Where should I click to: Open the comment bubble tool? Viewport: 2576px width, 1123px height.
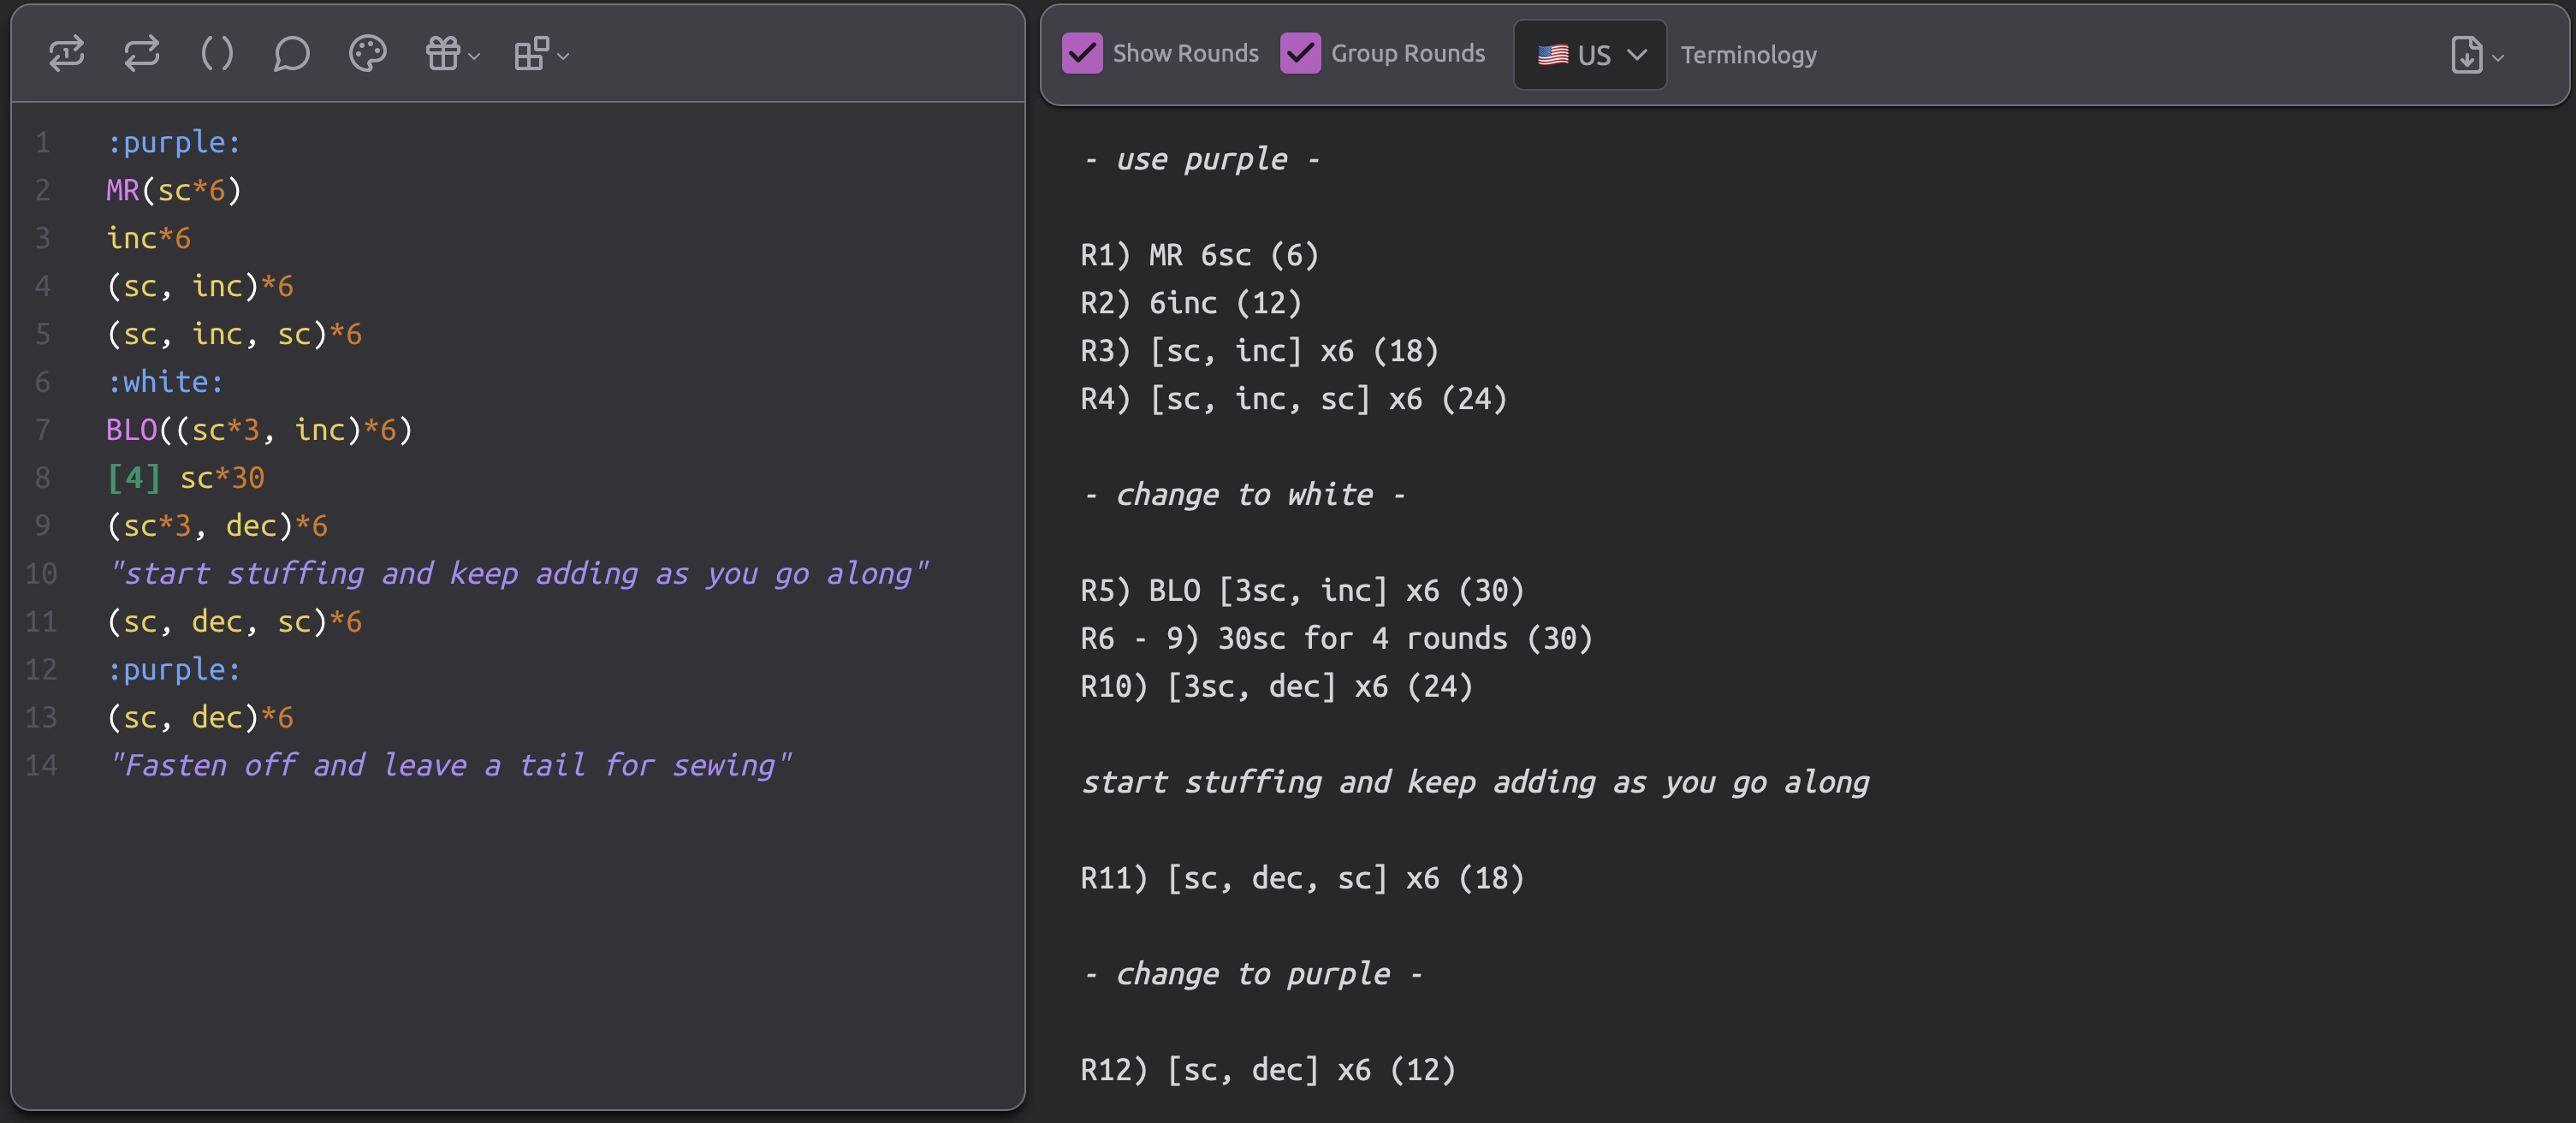pyautogui.click(x=291, y=54)
